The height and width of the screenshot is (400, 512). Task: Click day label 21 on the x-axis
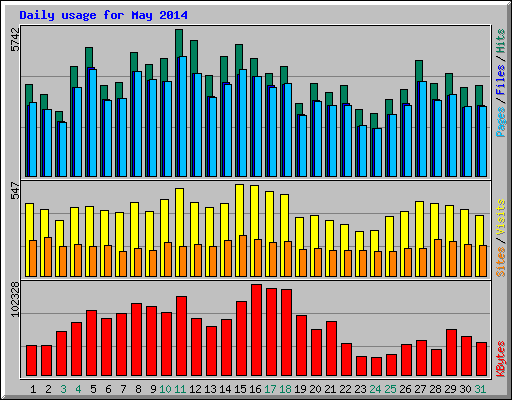point(330,389)
